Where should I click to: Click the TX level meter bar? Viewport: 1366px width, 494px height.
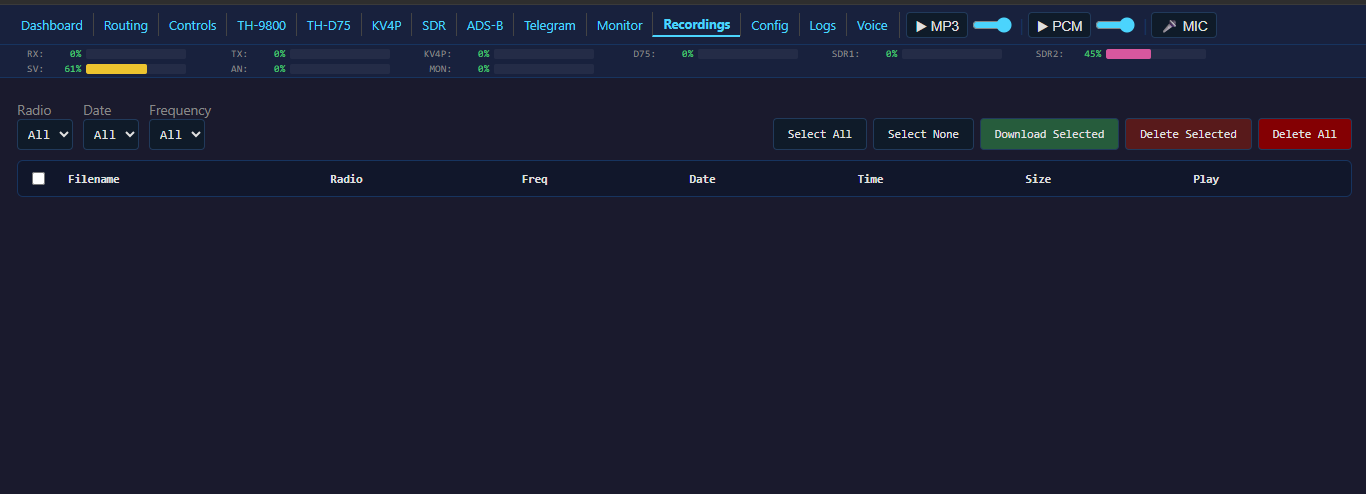pyautogui.click(x=340, y=54)
